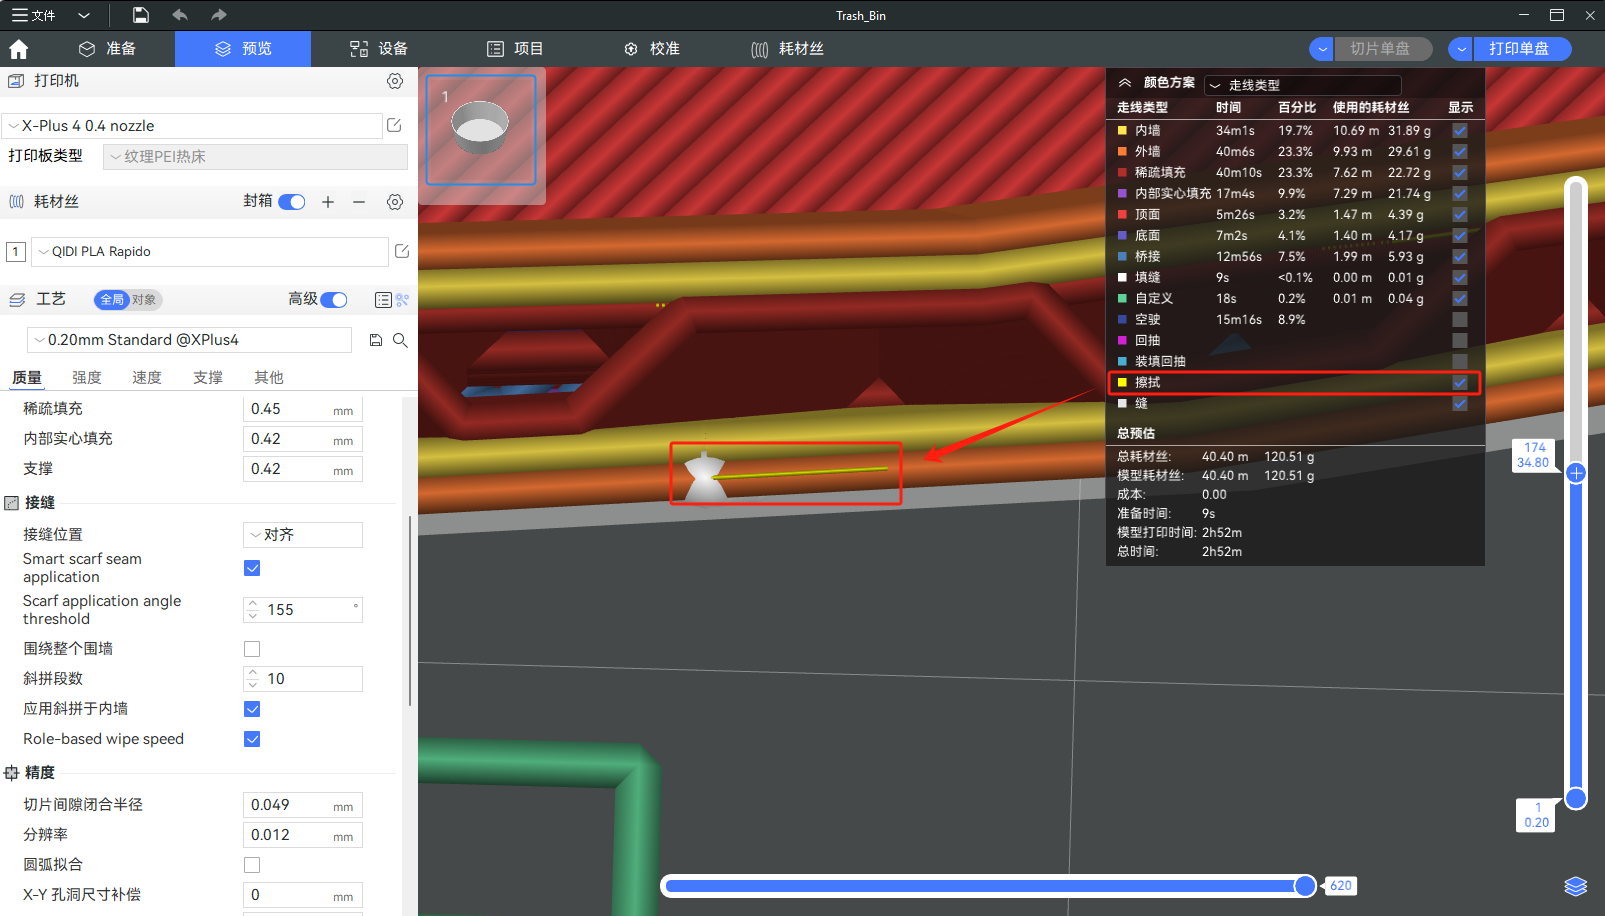Click the home icon in top bar
Viewport: 1605px width, 916px height.
click(18, 49)
